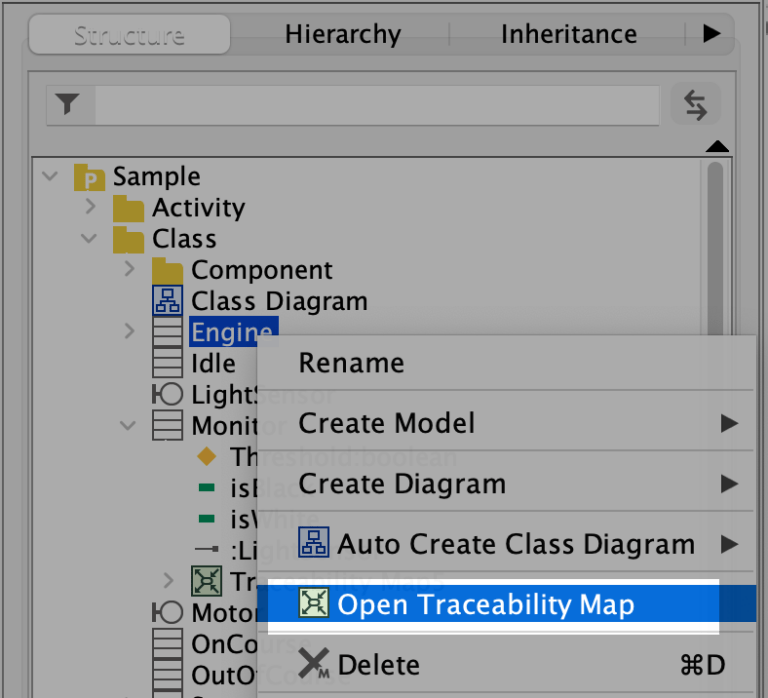Click the Delete X icon in menu
The image size is (768, 698).
[314, 665]
